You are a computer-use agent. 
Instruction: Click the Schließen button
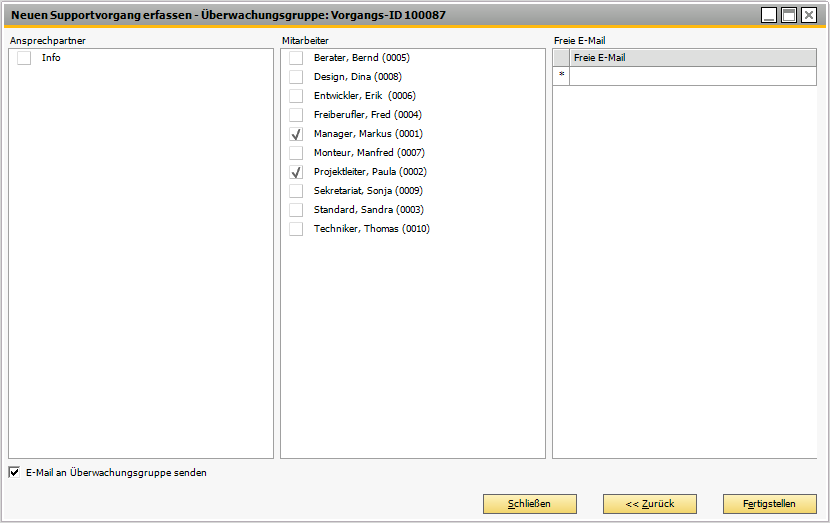529,504
